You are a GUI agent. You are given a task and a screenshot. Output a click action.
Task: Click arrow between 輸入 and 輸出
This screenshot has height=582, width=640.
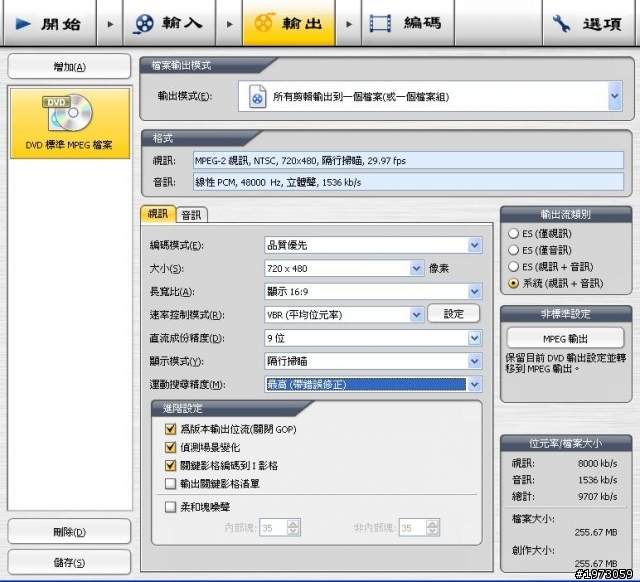[x=229, y=24]
